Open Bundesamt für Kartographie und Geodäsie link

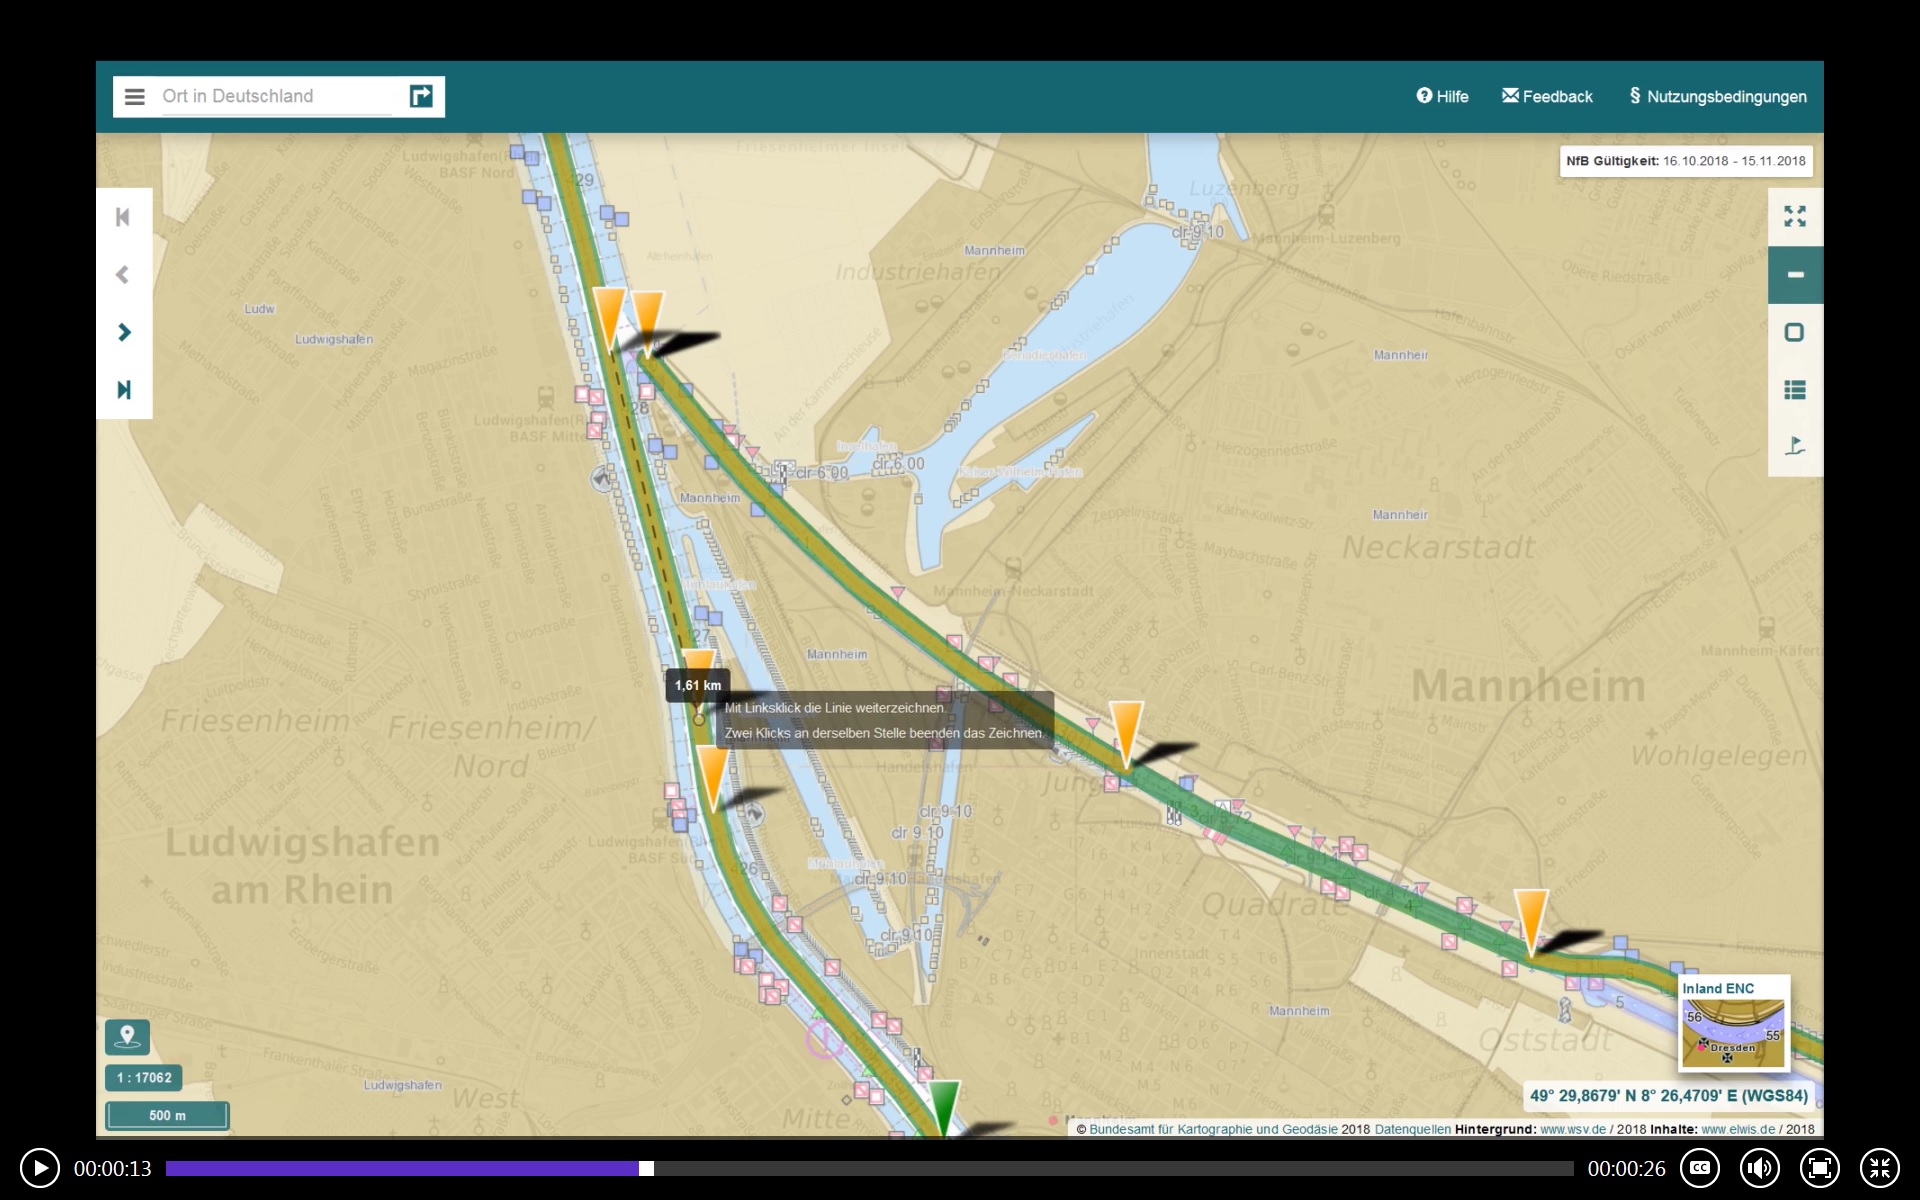click(x=1213, y=1129)
